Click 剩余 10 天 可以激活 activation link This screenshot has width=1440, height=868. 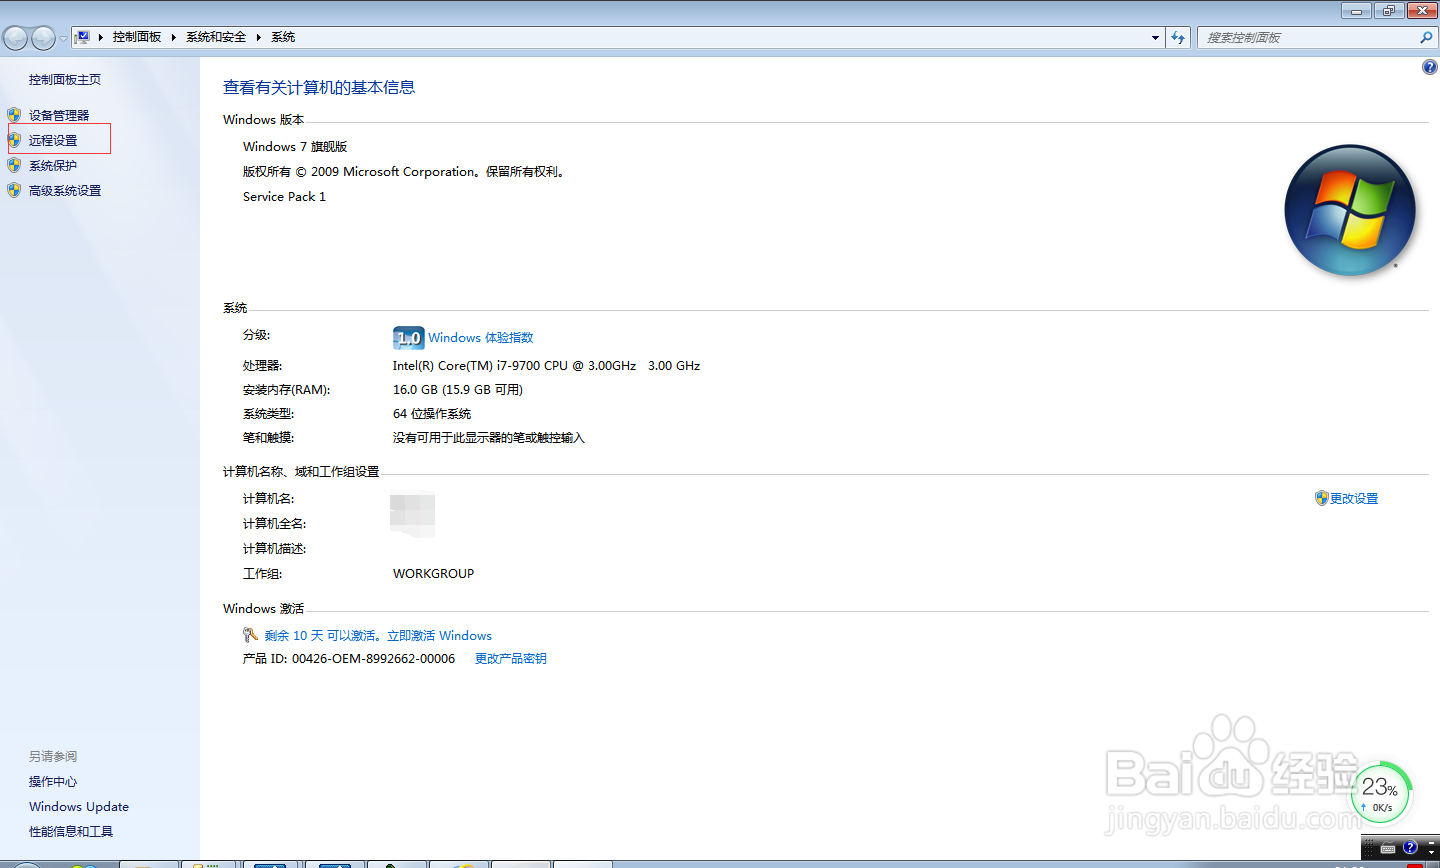(x=378, y=636)
